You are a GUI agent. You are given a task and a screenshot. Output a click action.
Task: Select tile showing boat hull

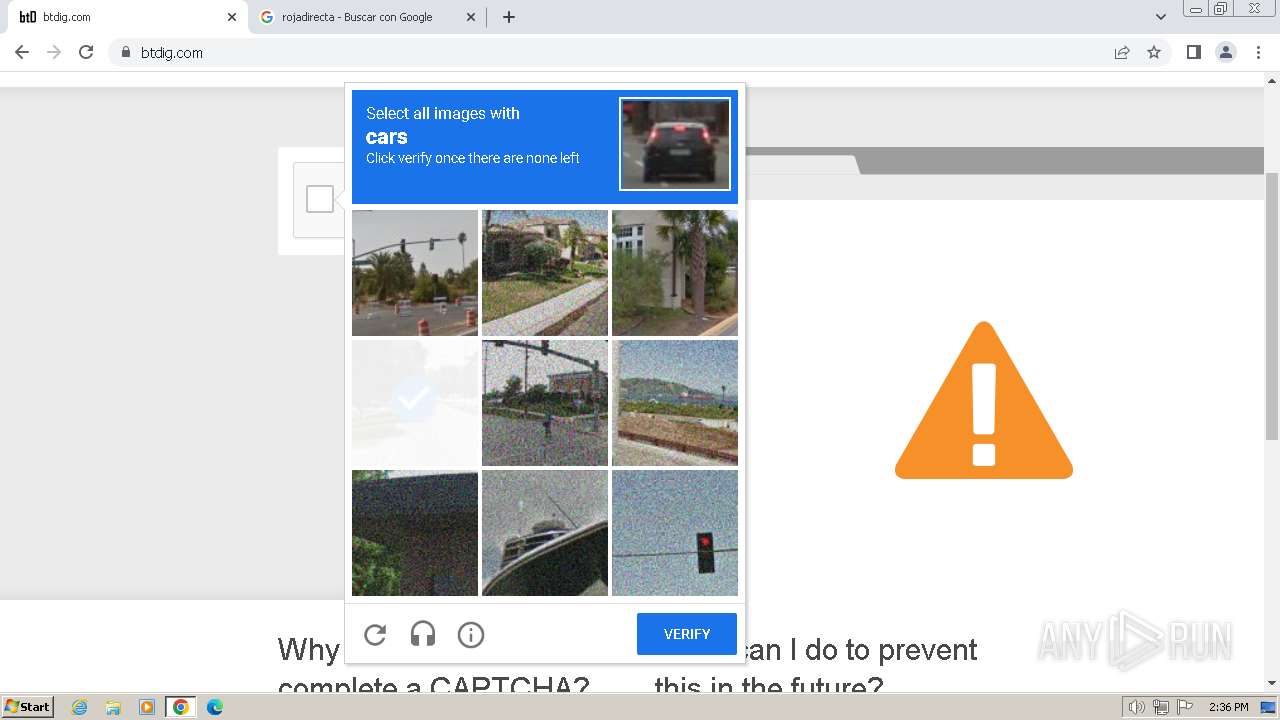tap(545, 533)
